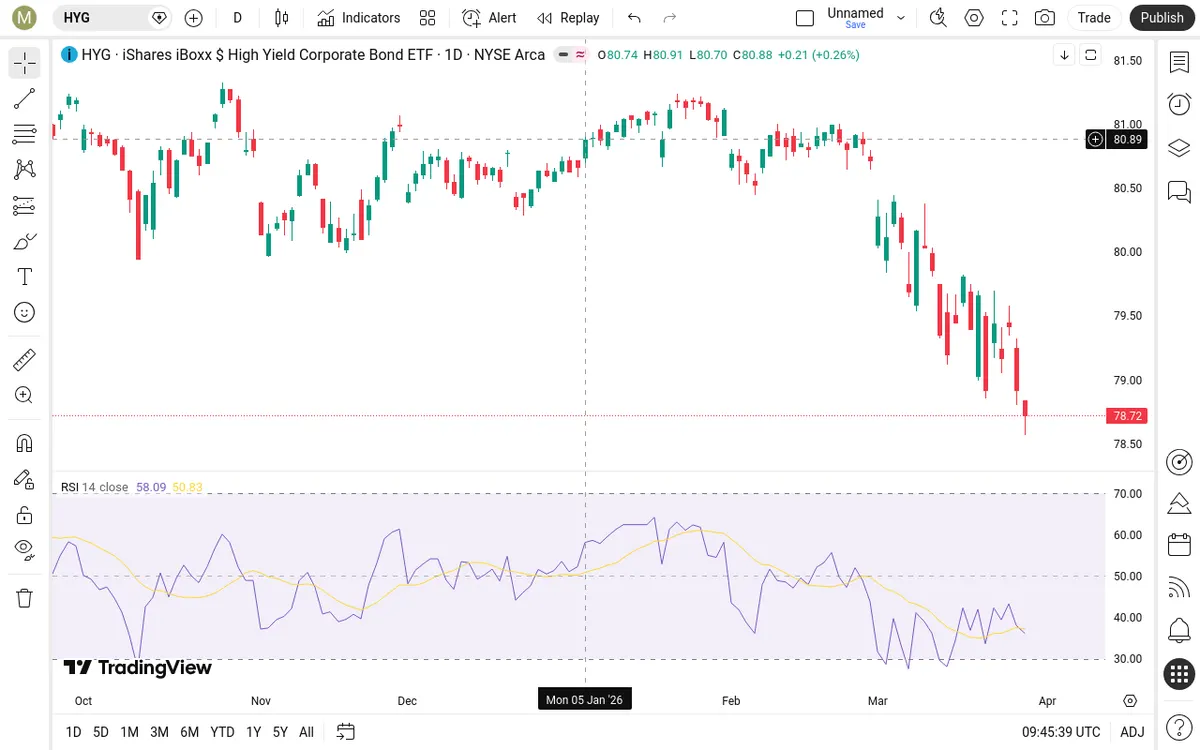Open user profile M avatar
The image size is (1200, 750).
pos(25,18)
